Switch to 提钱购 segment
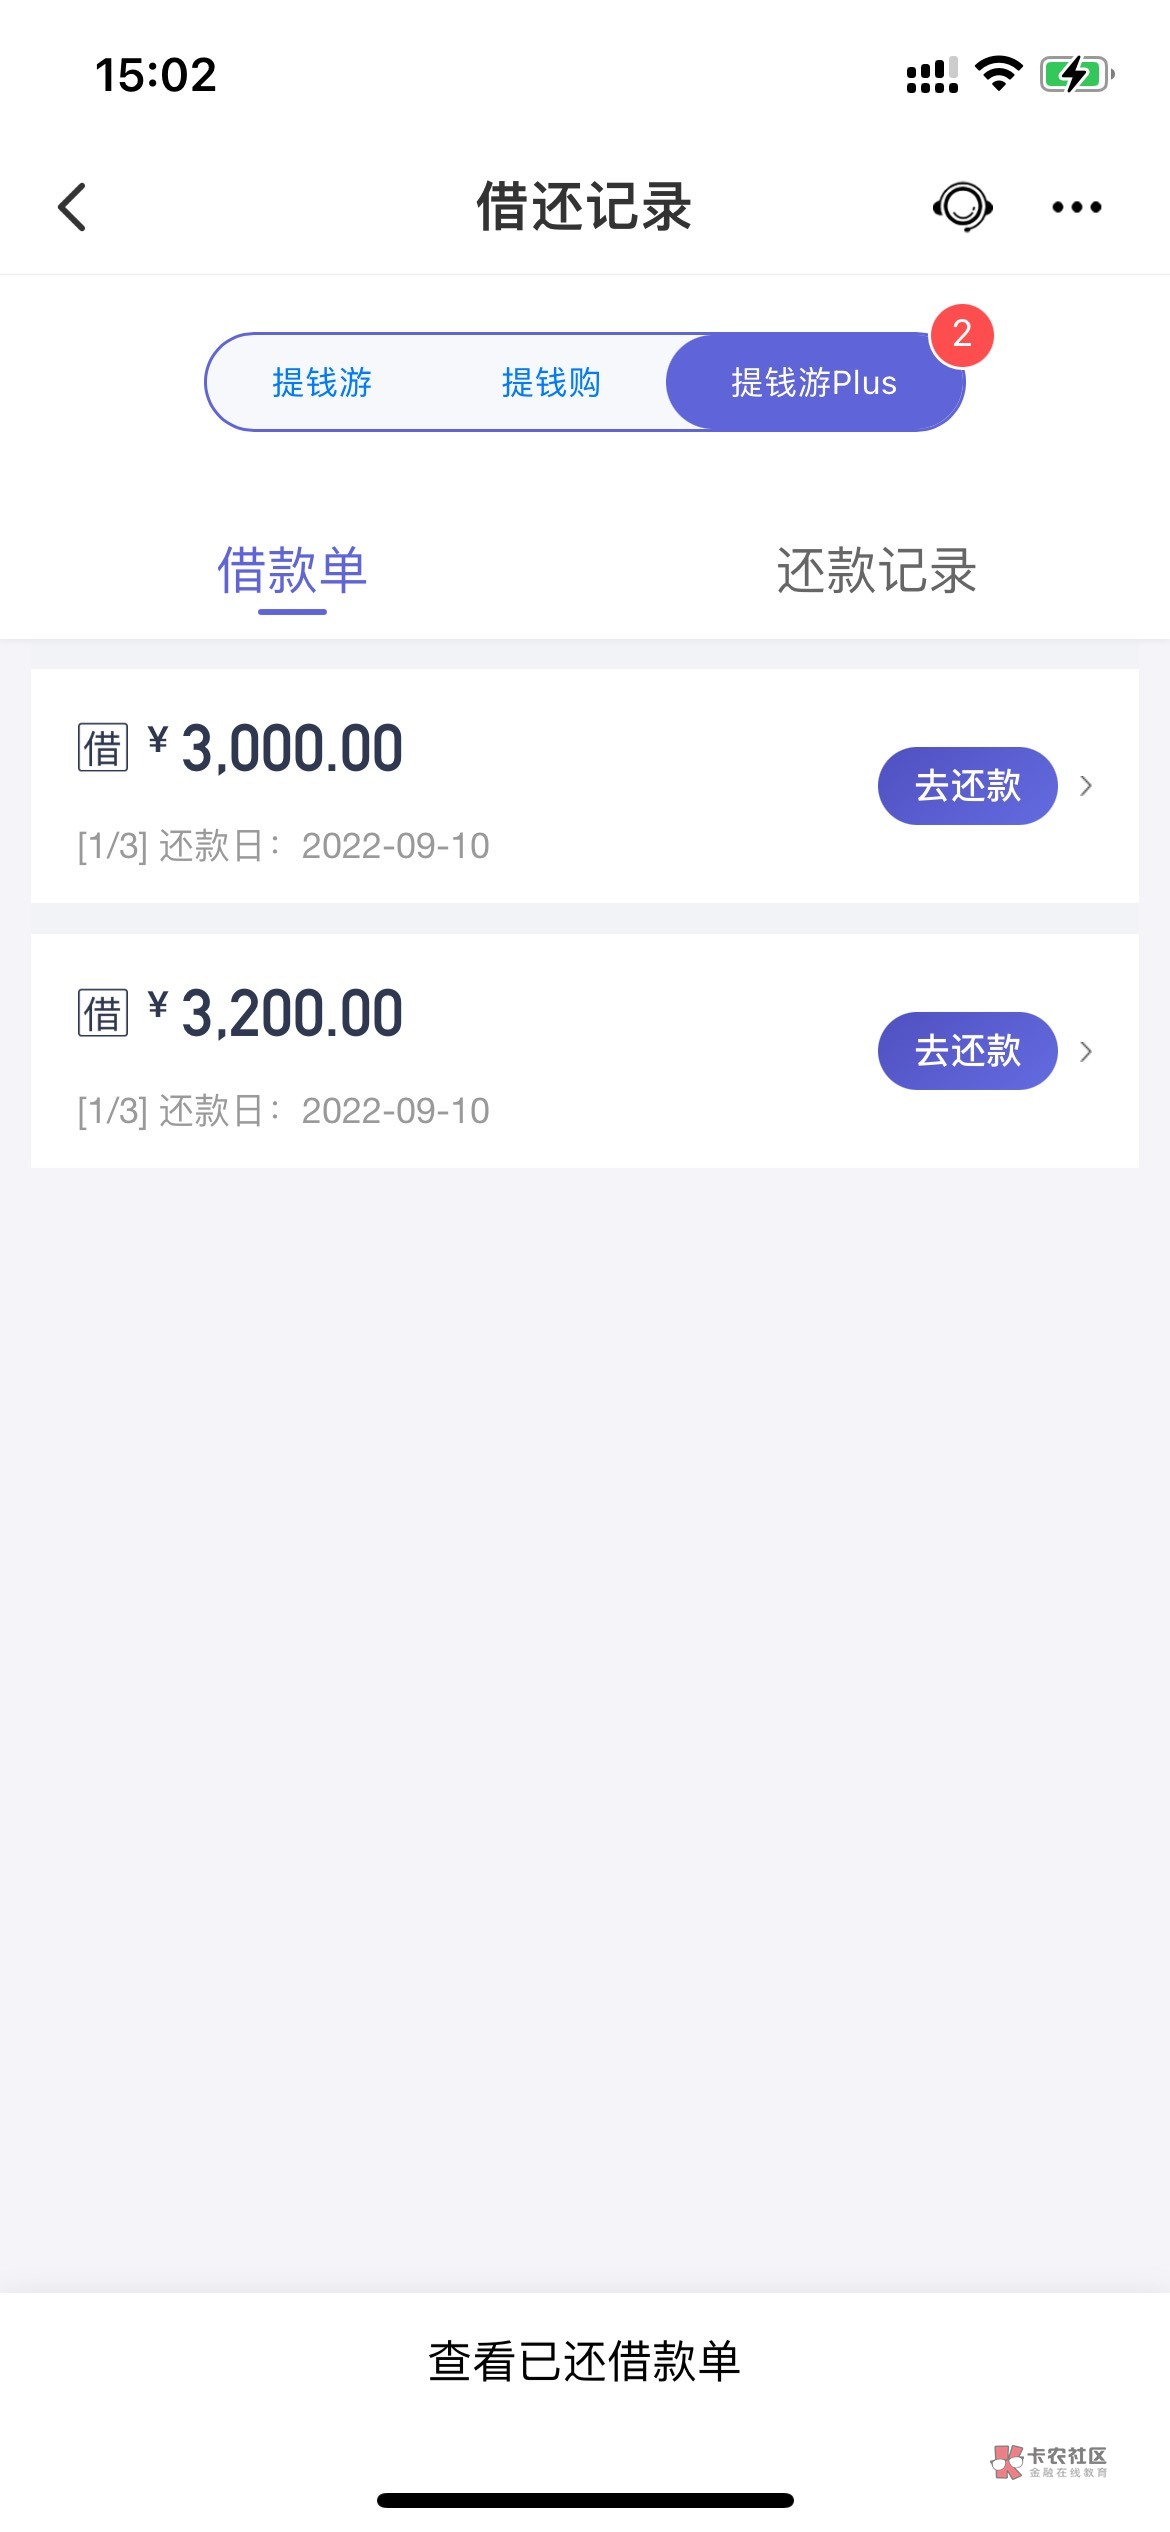This screenshot has height=2532, width=1170. [551, 382]
